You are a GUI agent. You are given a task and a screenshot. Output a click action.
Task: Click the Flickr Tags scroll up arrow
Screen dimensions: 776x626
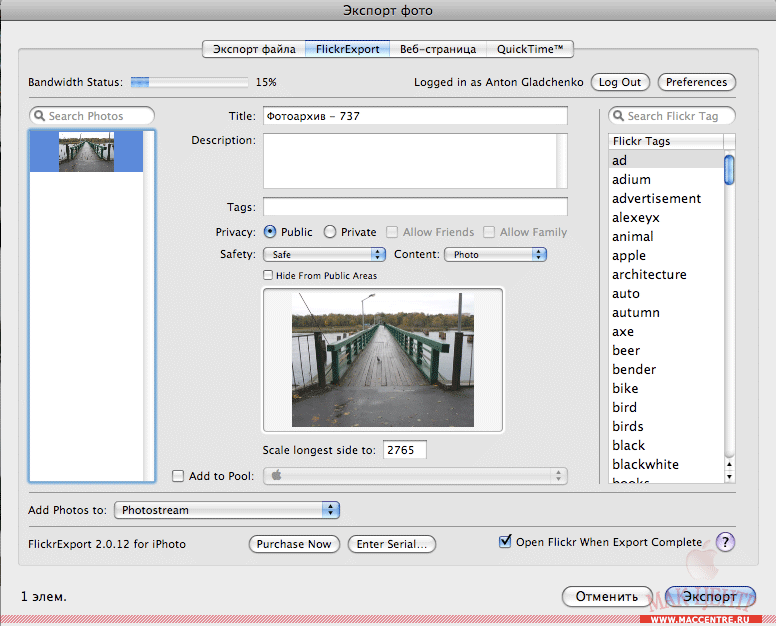(729, 464)
